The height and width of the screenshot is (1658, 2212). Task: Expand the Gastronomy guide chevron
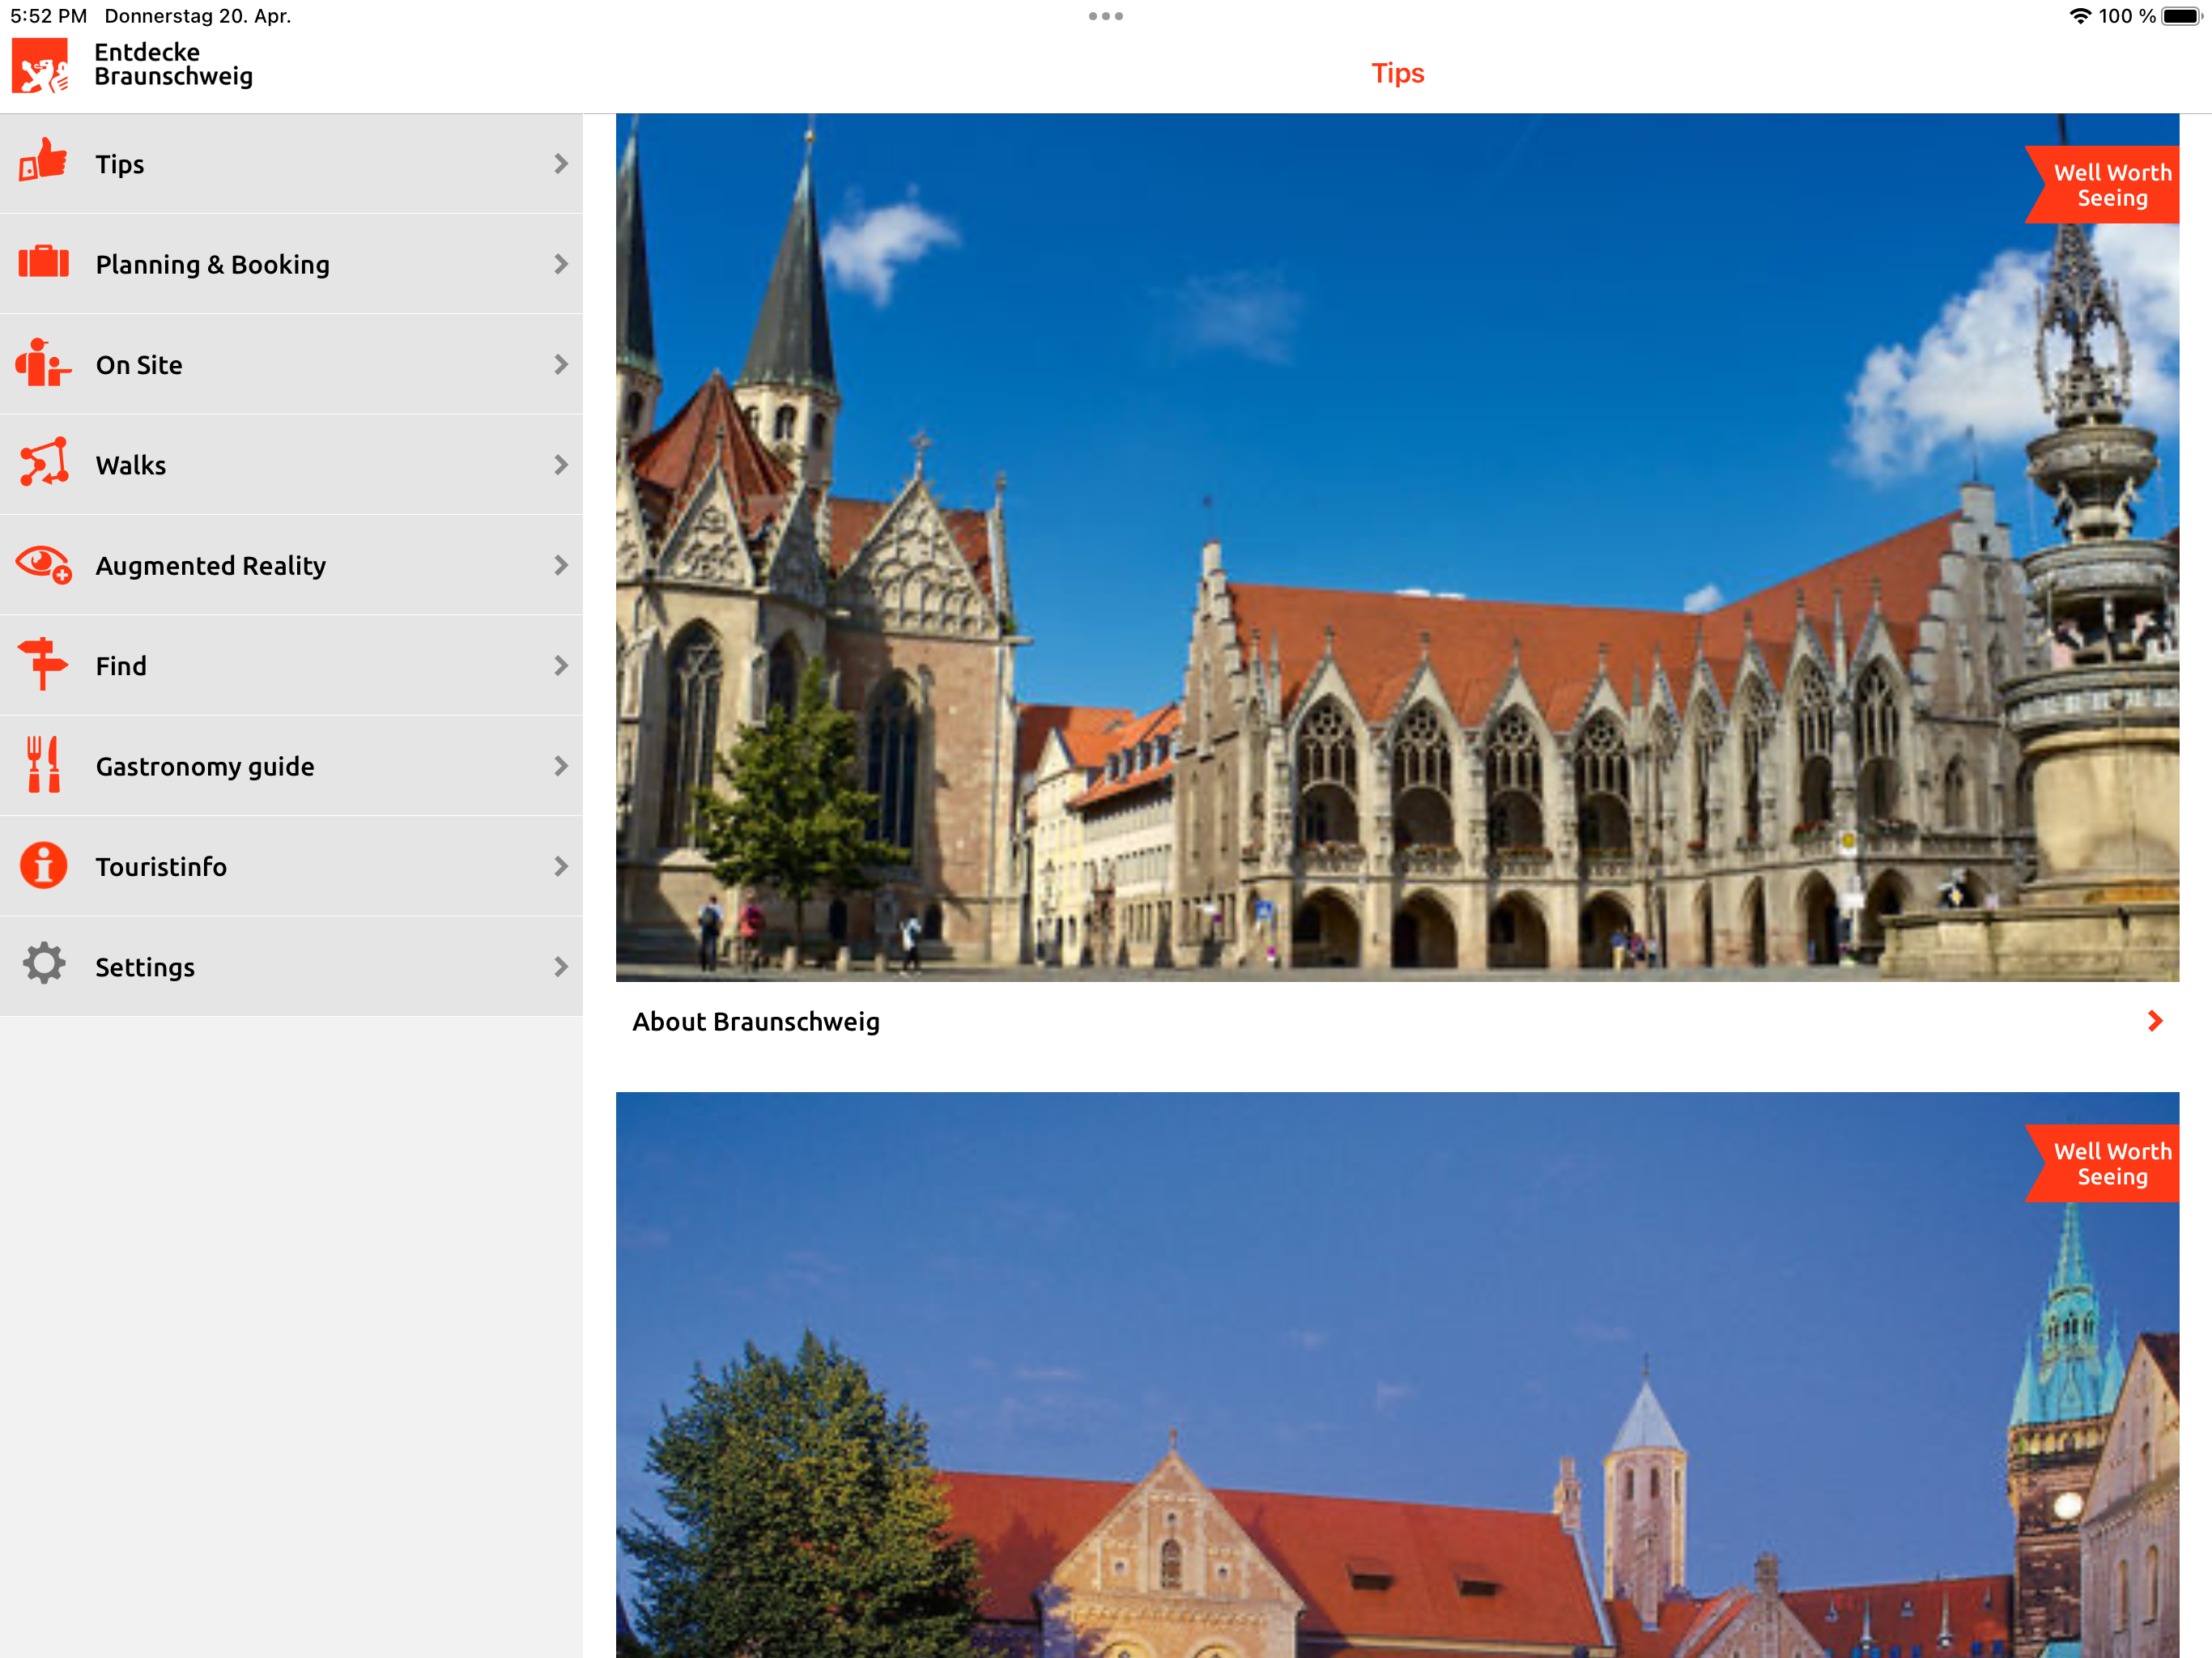[561, 766]
